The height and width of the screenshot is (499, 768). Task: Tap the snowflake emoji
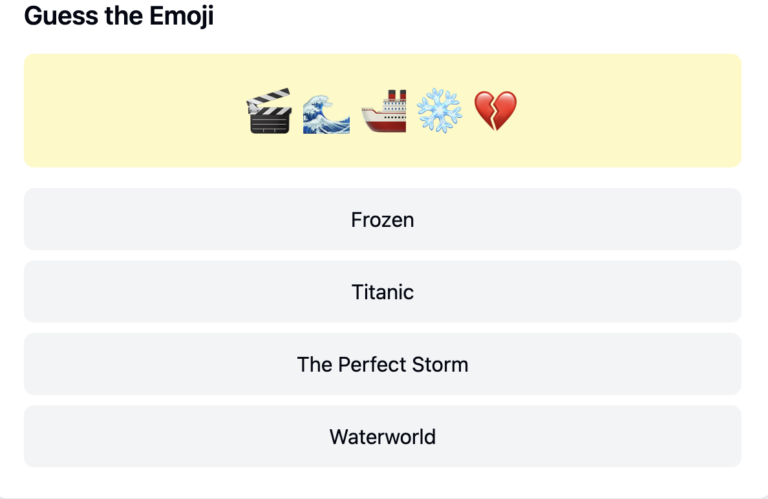(x=439, y=111)
